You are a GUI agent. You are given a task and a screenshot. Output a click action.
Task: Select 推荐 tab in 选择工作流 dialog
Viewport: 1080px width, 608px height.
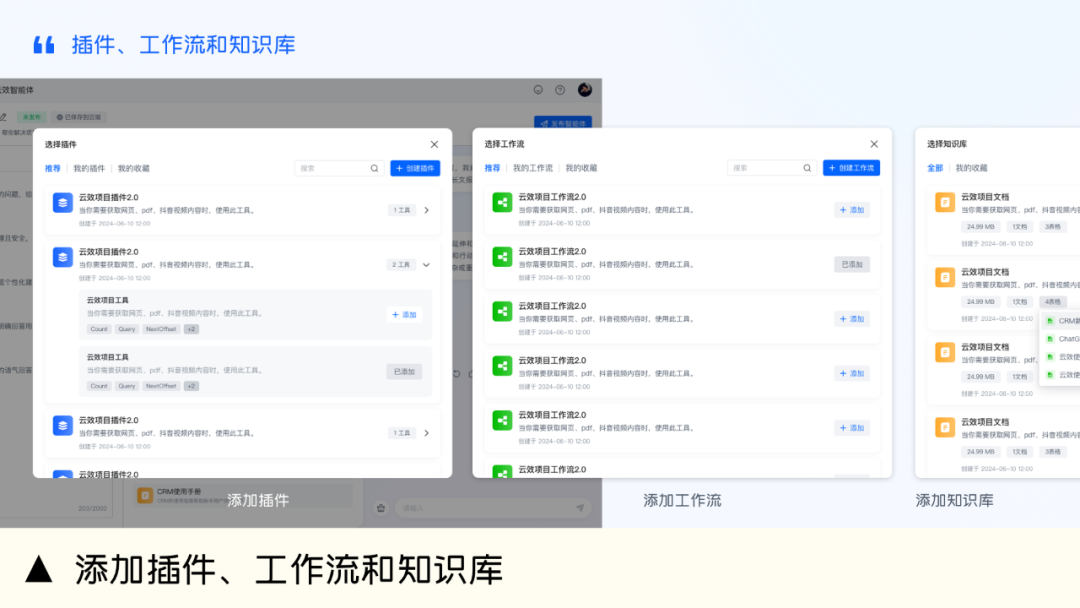coord(492,168)
